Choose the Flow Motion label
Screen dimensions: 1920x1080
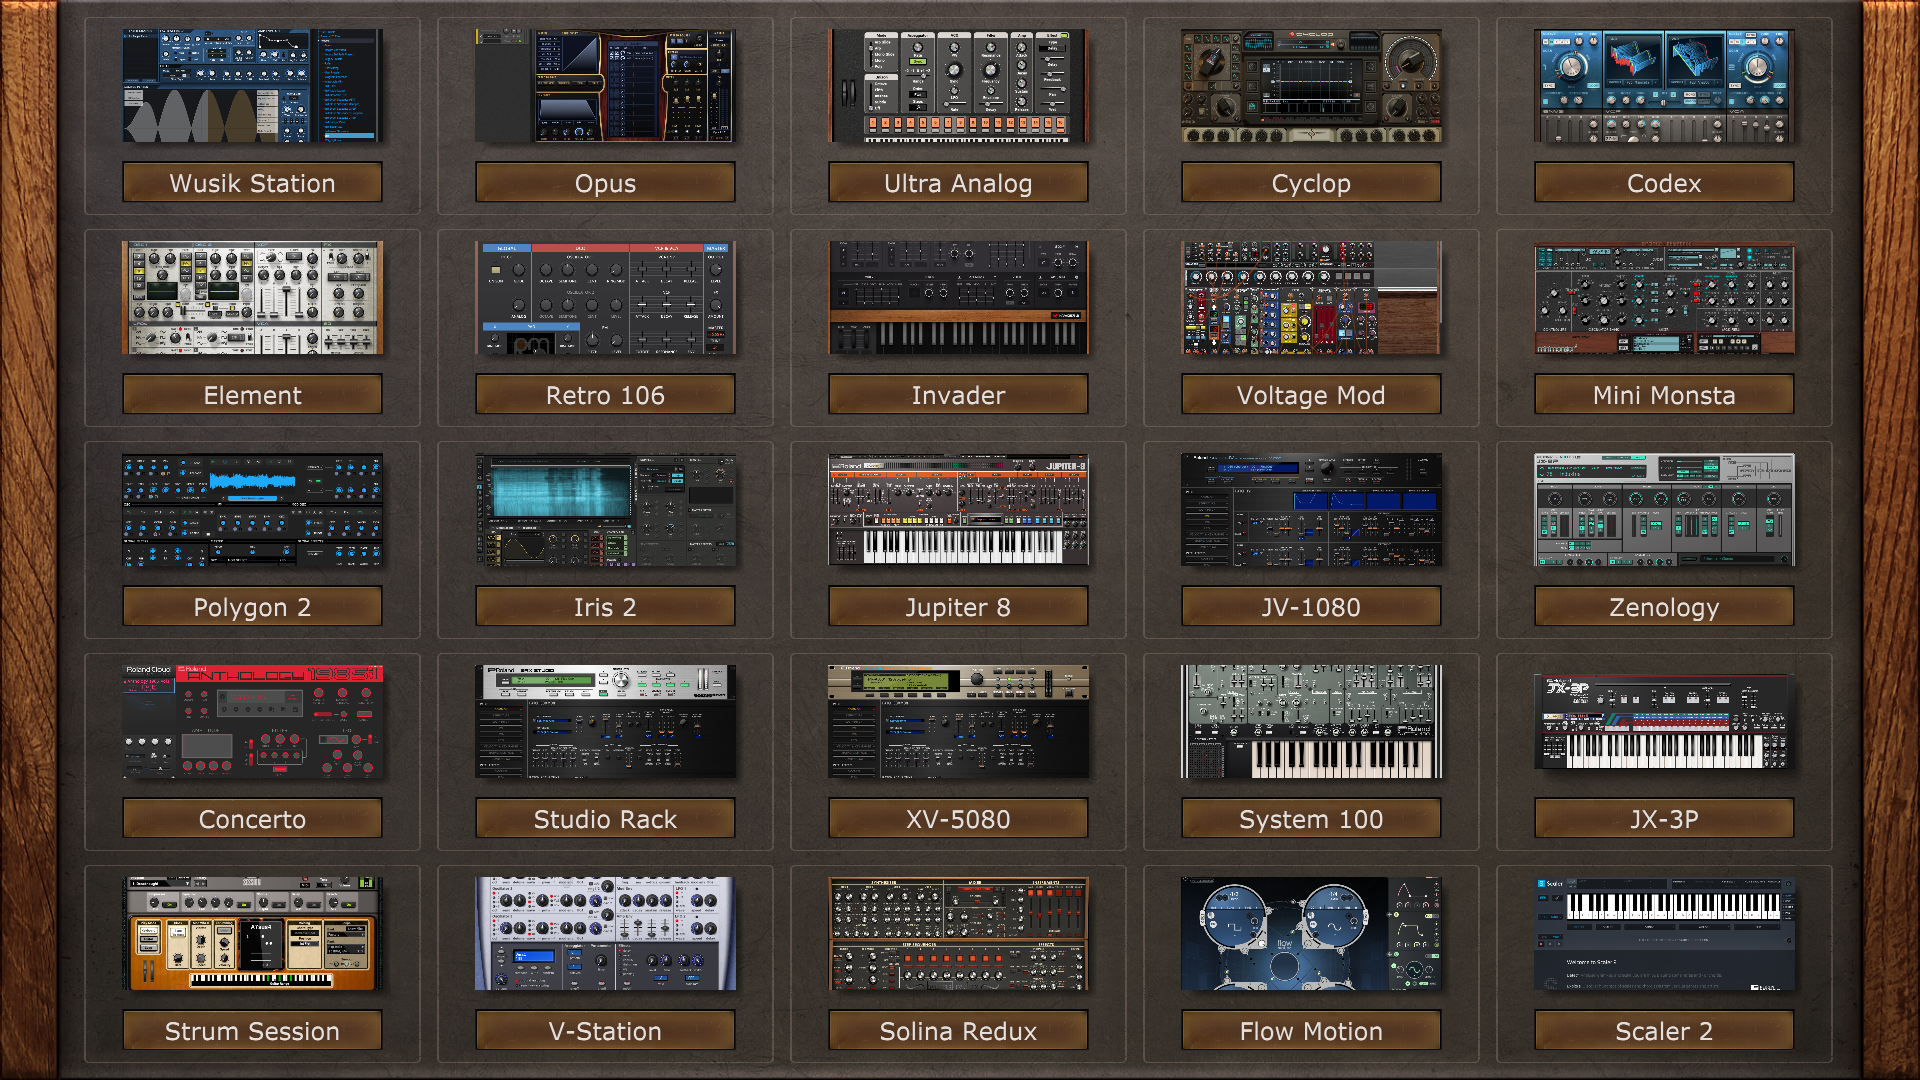pyautogui.click(x=1311, y=1031)
